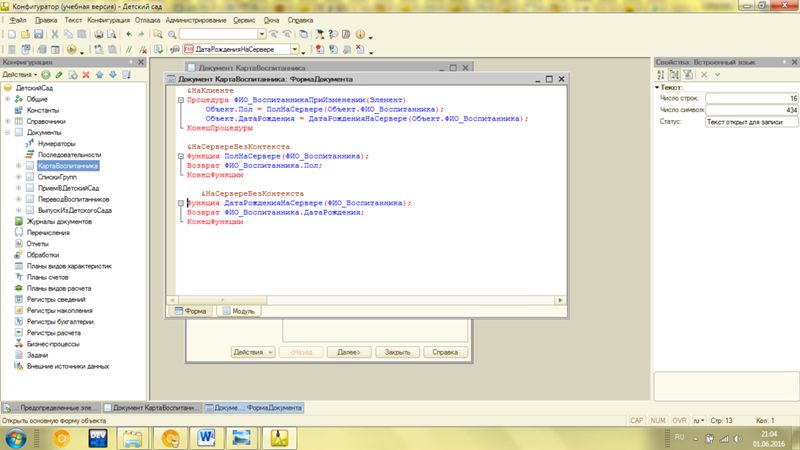Open the Действия dropdown in Configuration panel
The height and width of the screenshot is (450, 800).
coord(20,75)
